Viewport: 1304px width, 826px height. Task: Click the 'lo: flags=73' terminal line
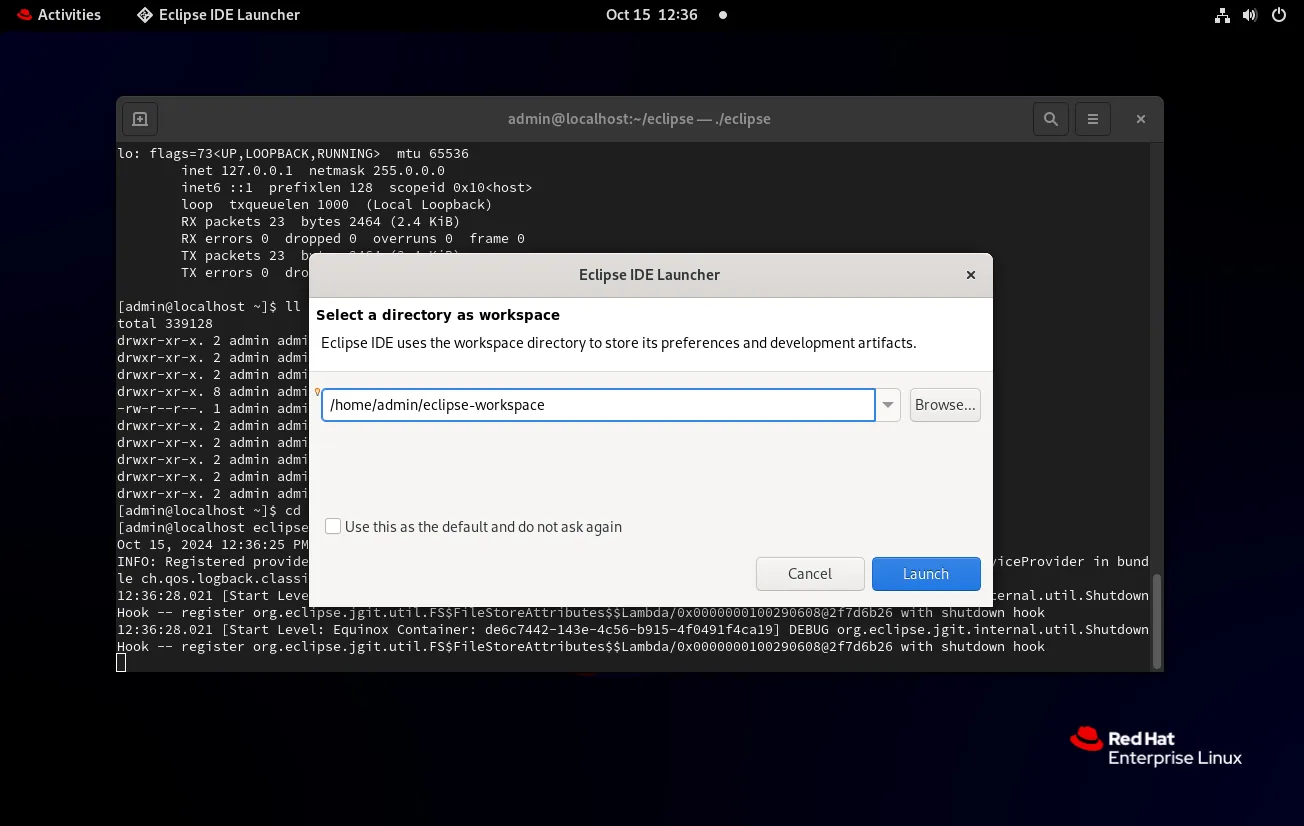293,153
